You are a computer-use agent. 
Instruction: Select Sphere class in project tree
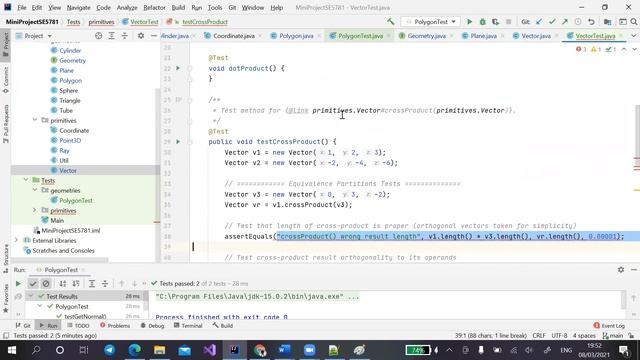68,90
